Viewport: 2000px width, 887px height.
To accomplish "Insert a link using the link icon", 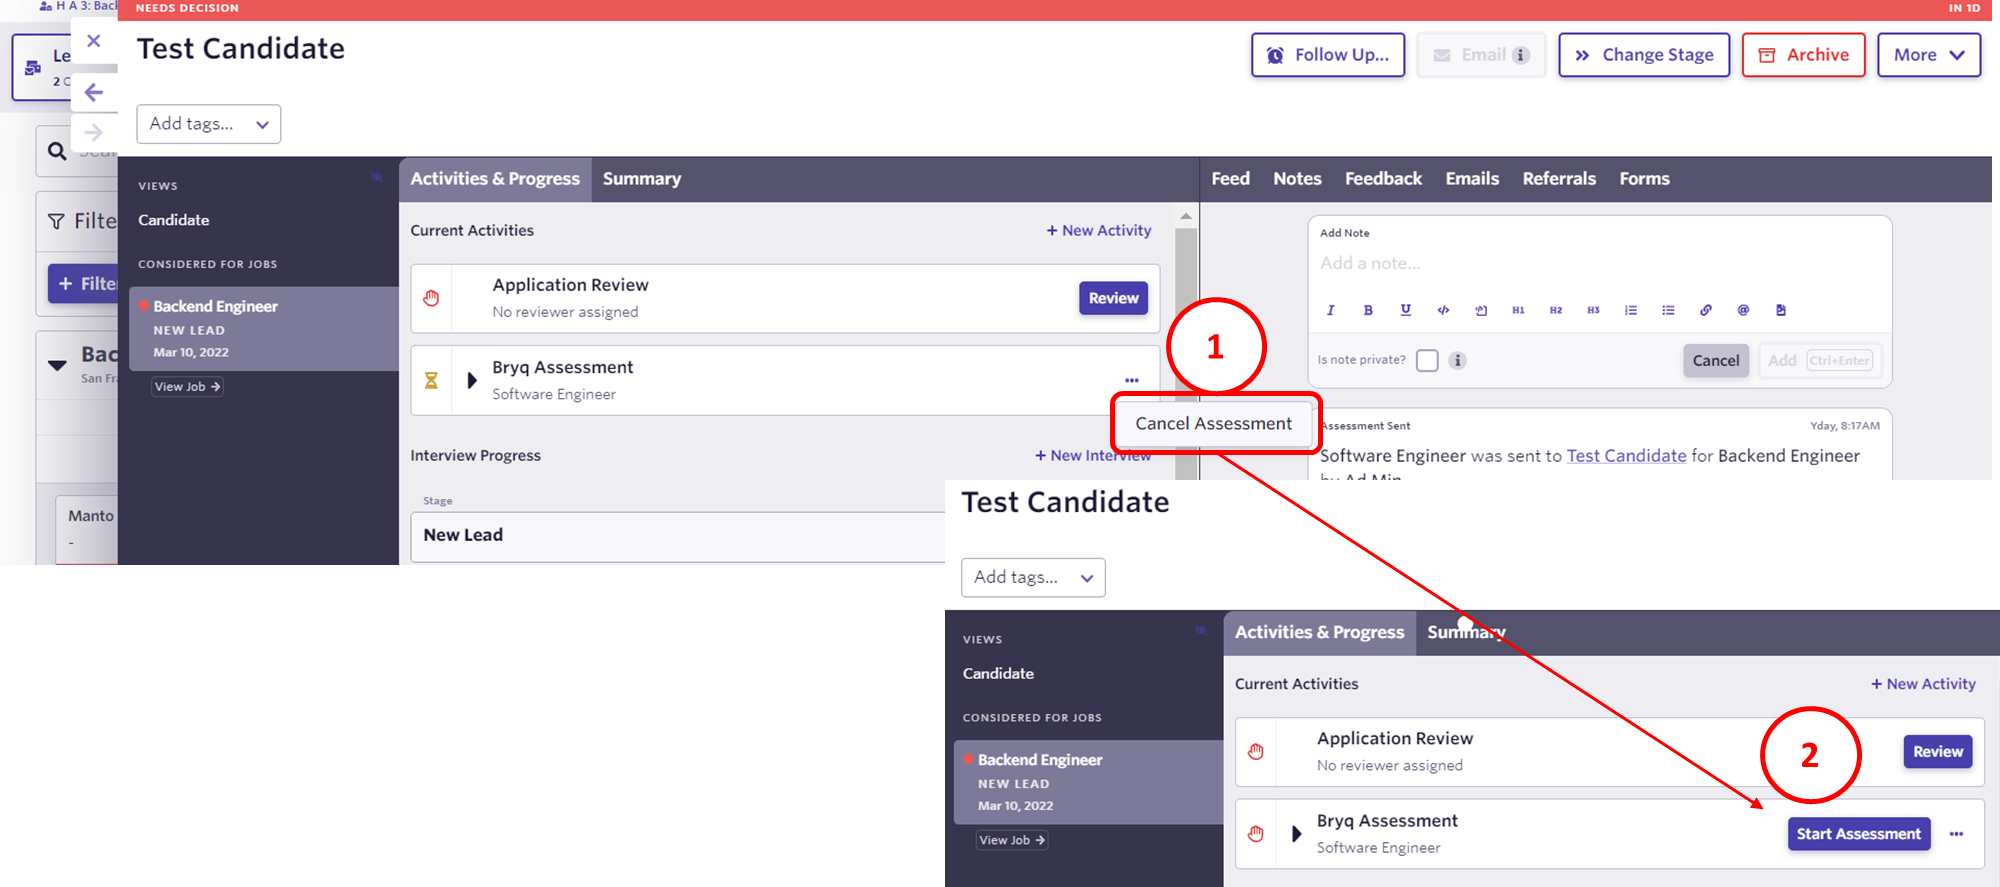I will [x=1706, y=310].
